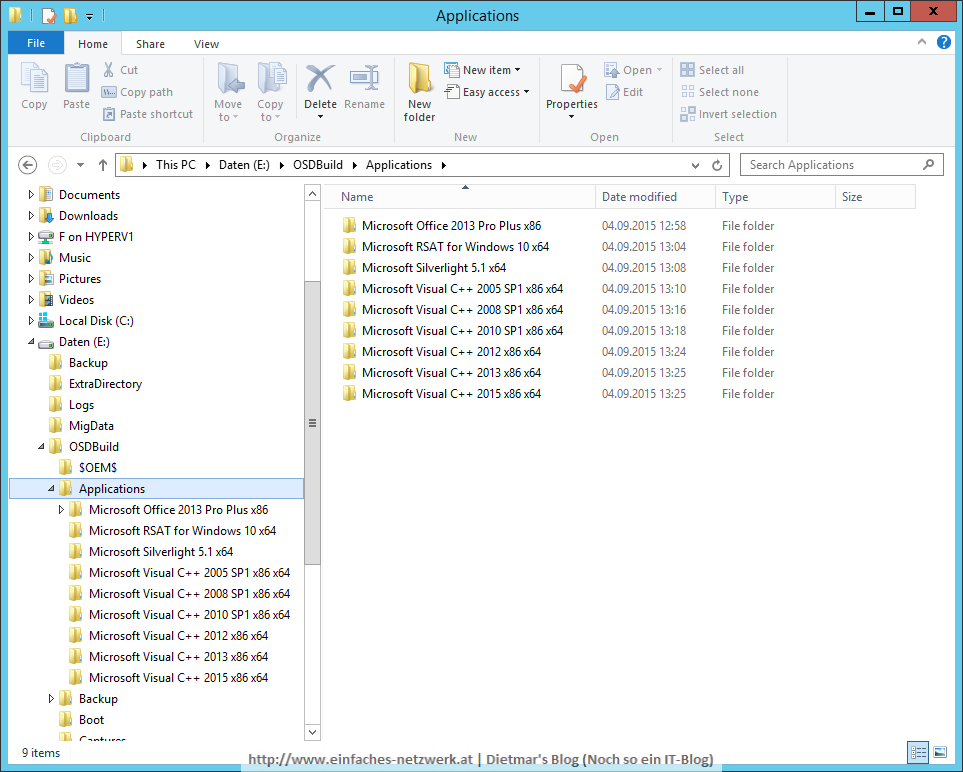Switch to Details view in status bar

[919, 752]
